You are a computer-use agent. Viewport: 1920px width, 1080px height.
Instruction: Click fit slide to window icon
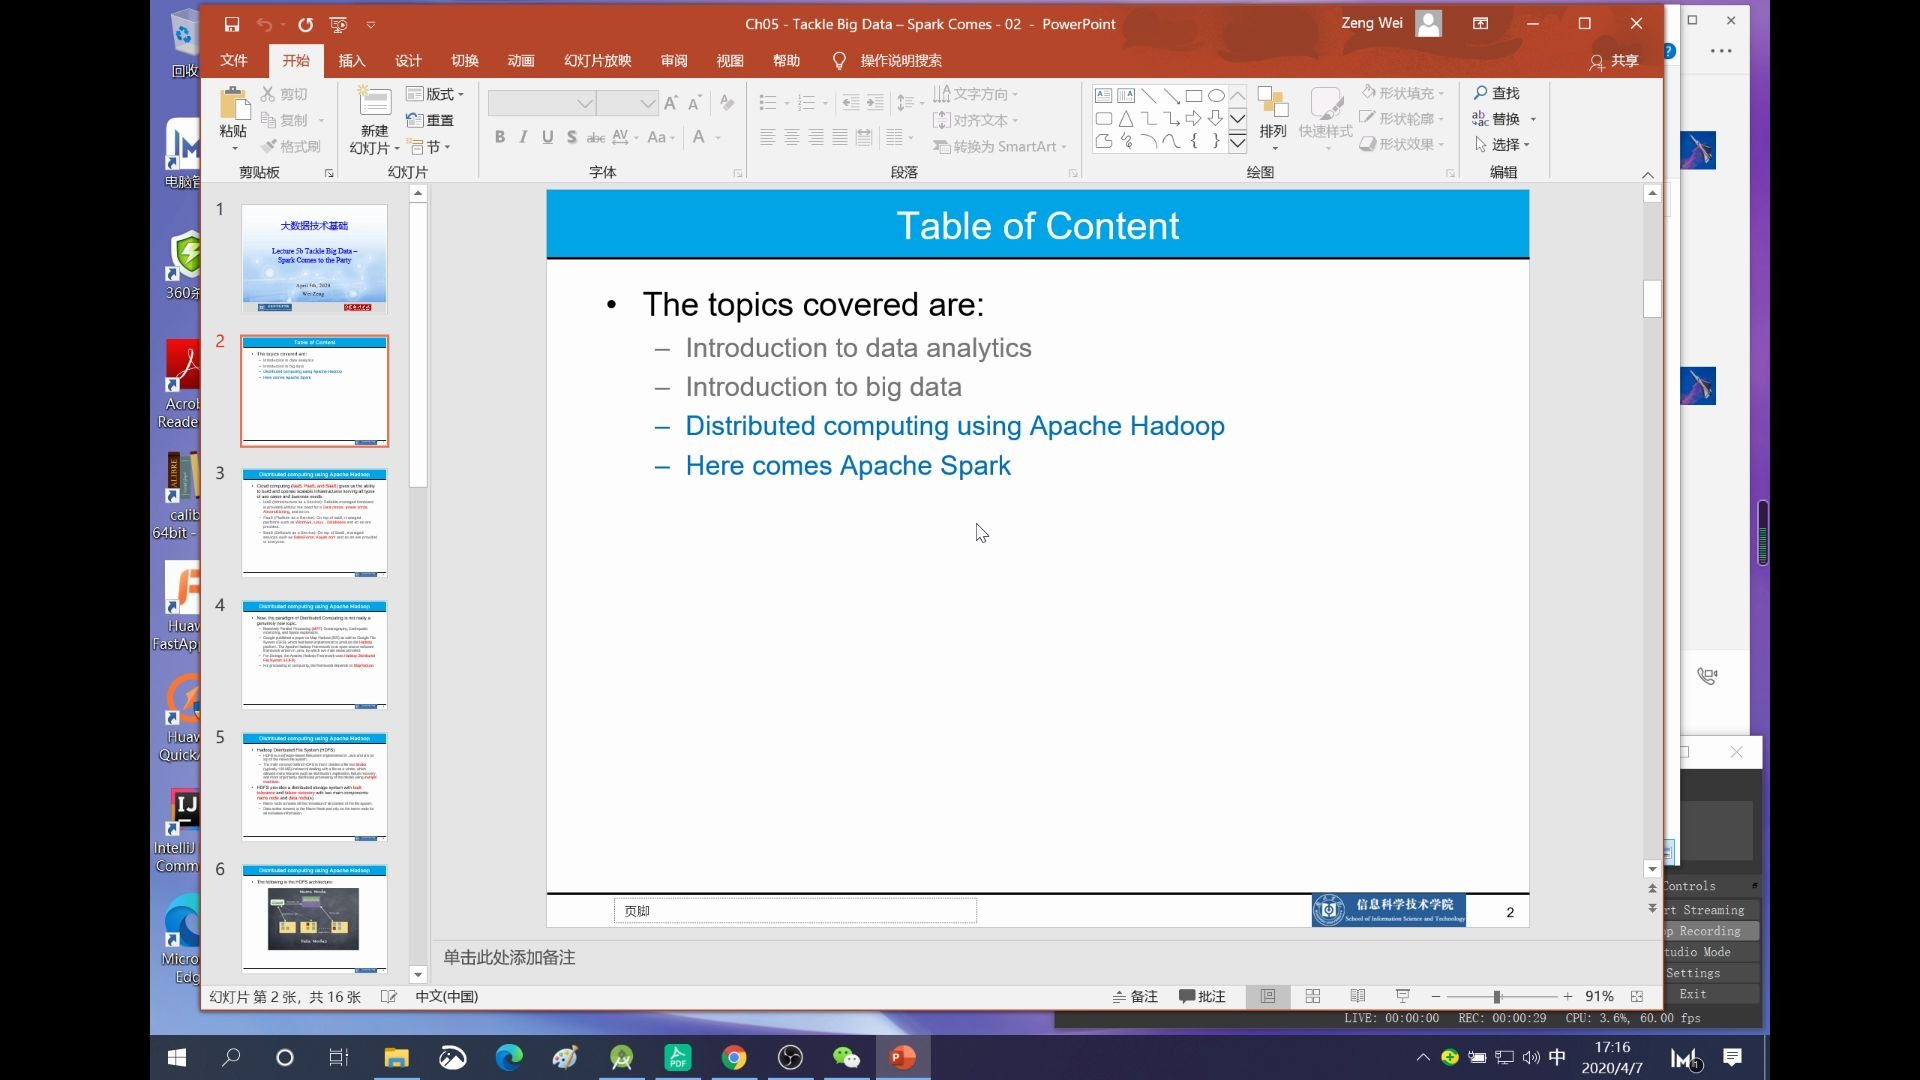click(1637, 996)
